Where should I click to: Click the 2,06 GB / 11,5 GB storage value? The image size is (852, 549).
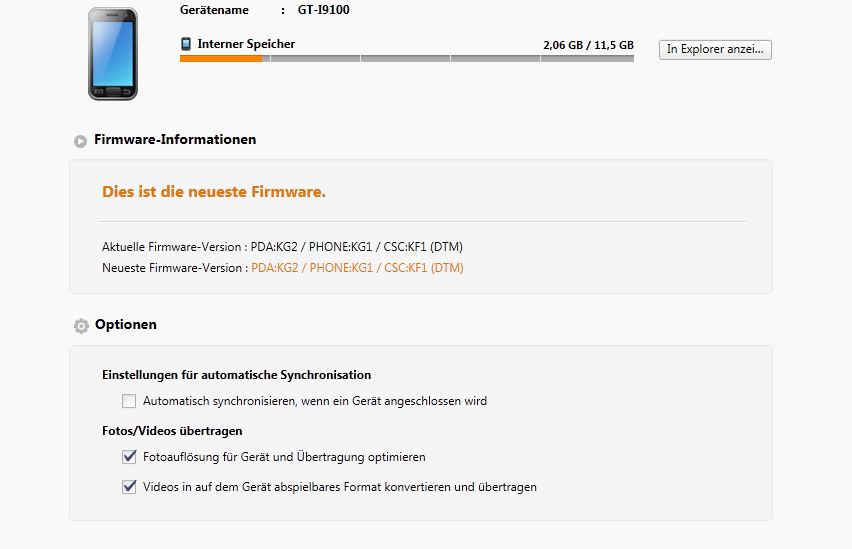tap(588, 45)
